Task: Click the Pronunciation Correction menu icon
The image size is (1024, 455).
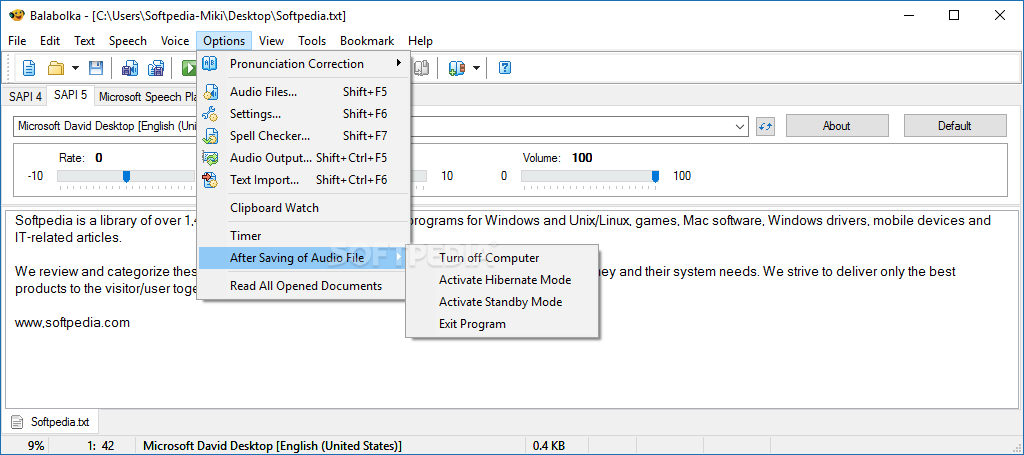Action: tap(210, 64)
